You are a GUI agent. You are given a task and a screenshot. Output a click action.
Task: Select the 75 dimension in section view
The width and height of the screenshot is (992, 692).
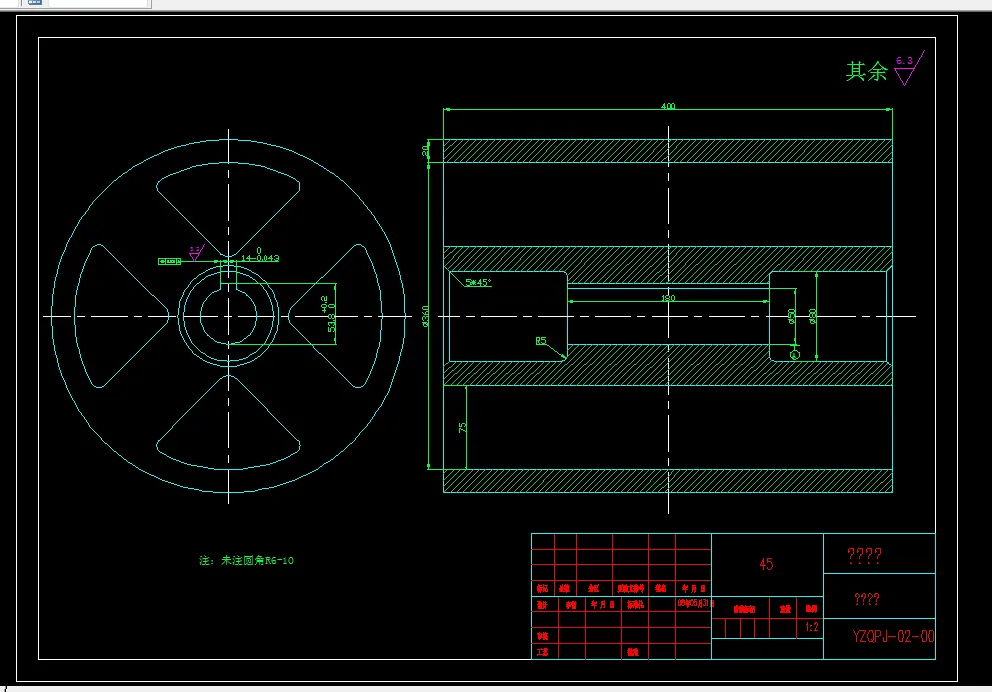point(462,428)
